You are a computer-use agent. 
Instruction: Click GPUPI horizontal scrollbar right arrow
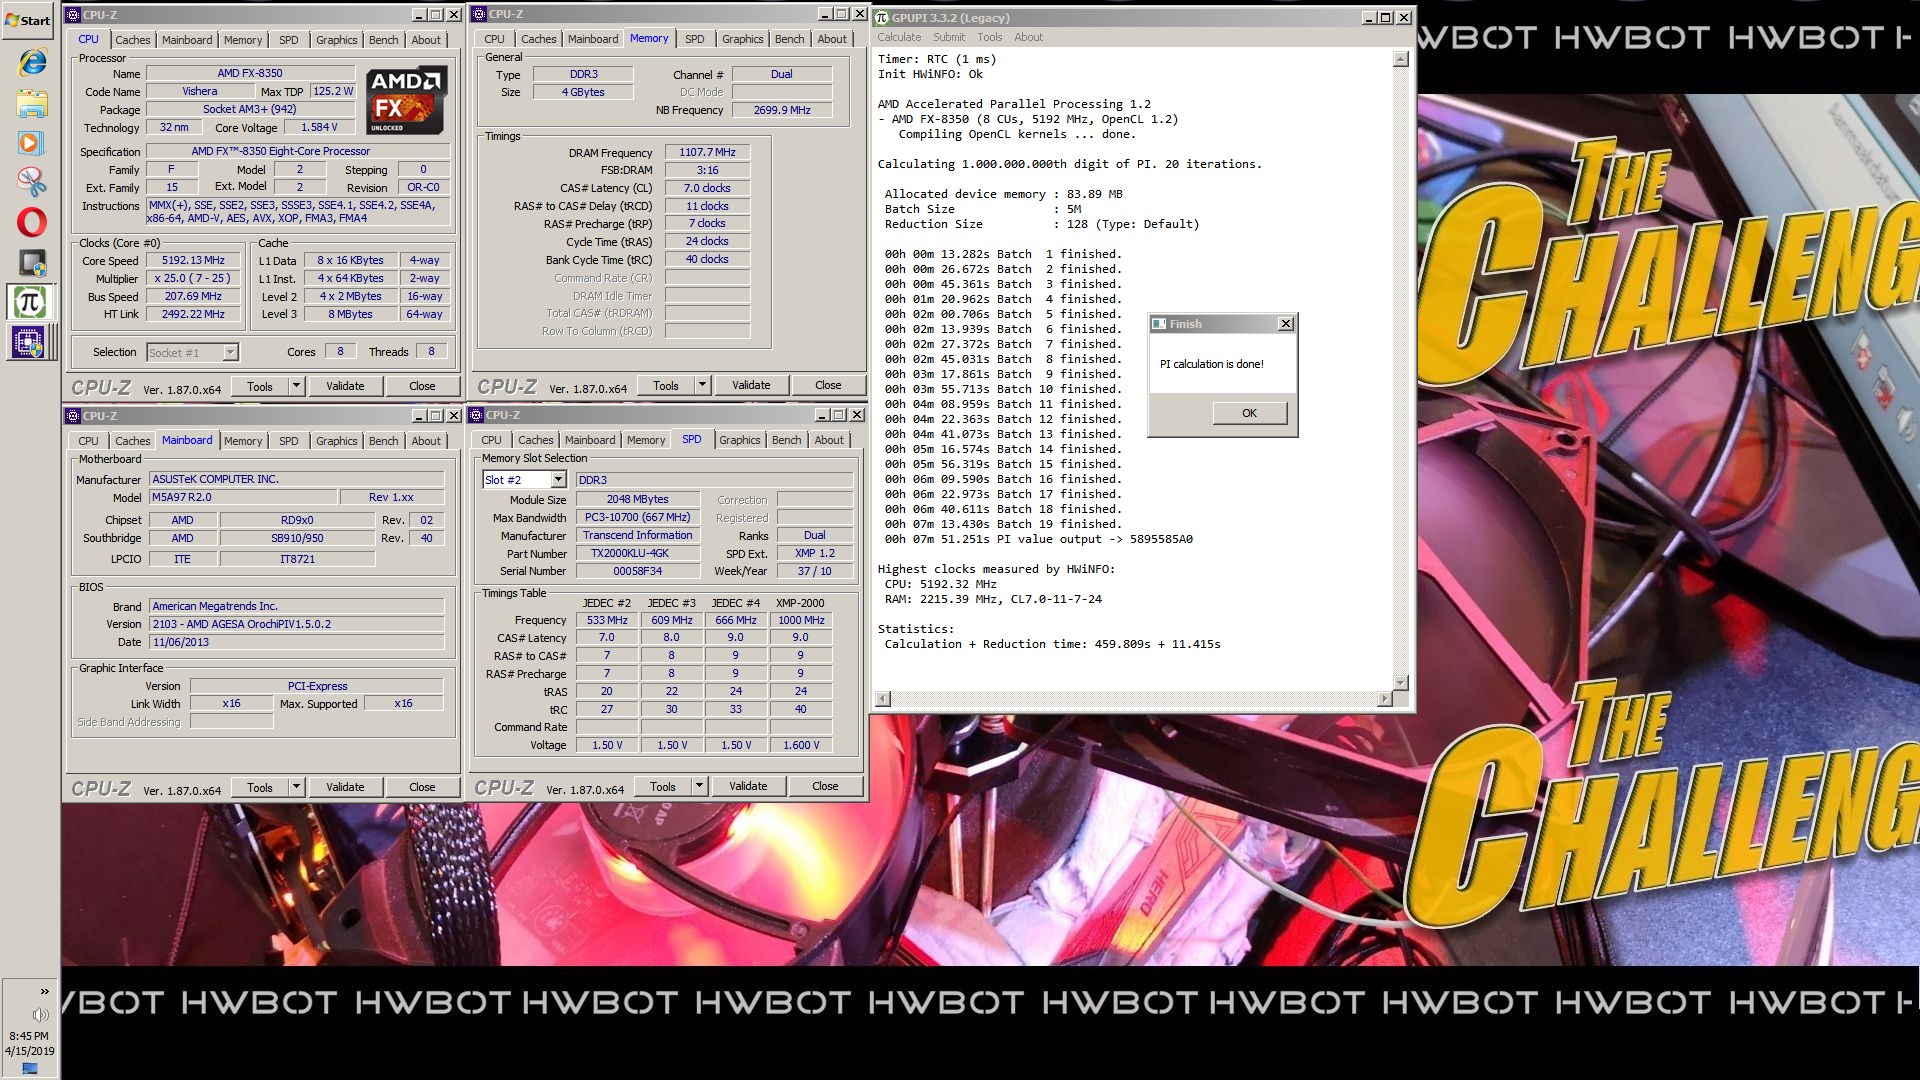click(1385, 698)
